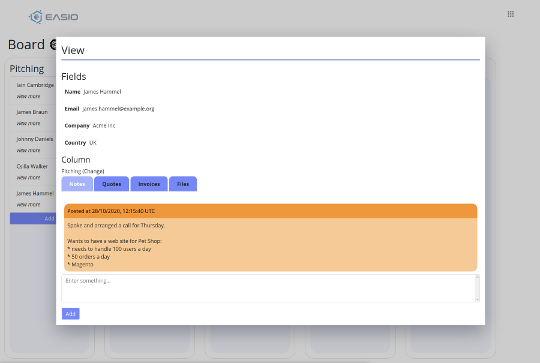
Task: Select the Iain Cambridge card name
Action: (x=35, y=85)
